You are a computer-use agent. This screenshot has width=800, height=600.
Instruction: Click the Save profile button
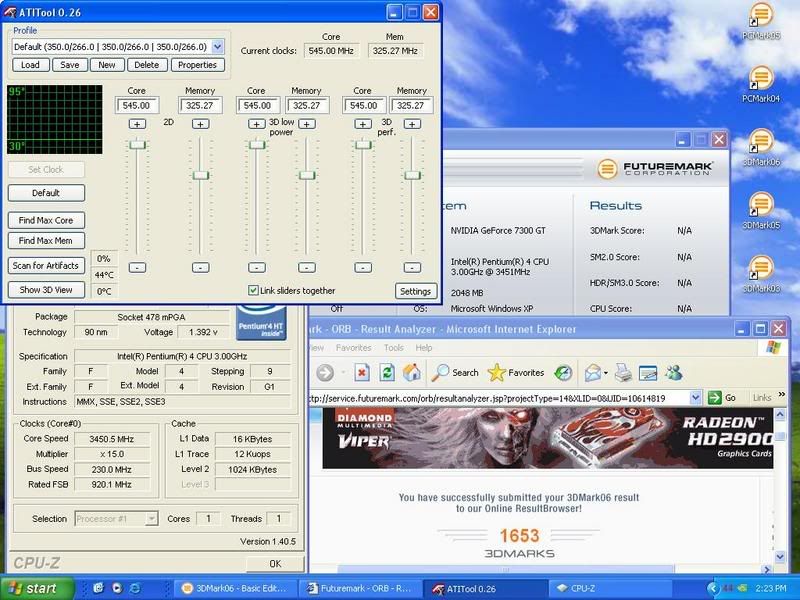(69, 65)
